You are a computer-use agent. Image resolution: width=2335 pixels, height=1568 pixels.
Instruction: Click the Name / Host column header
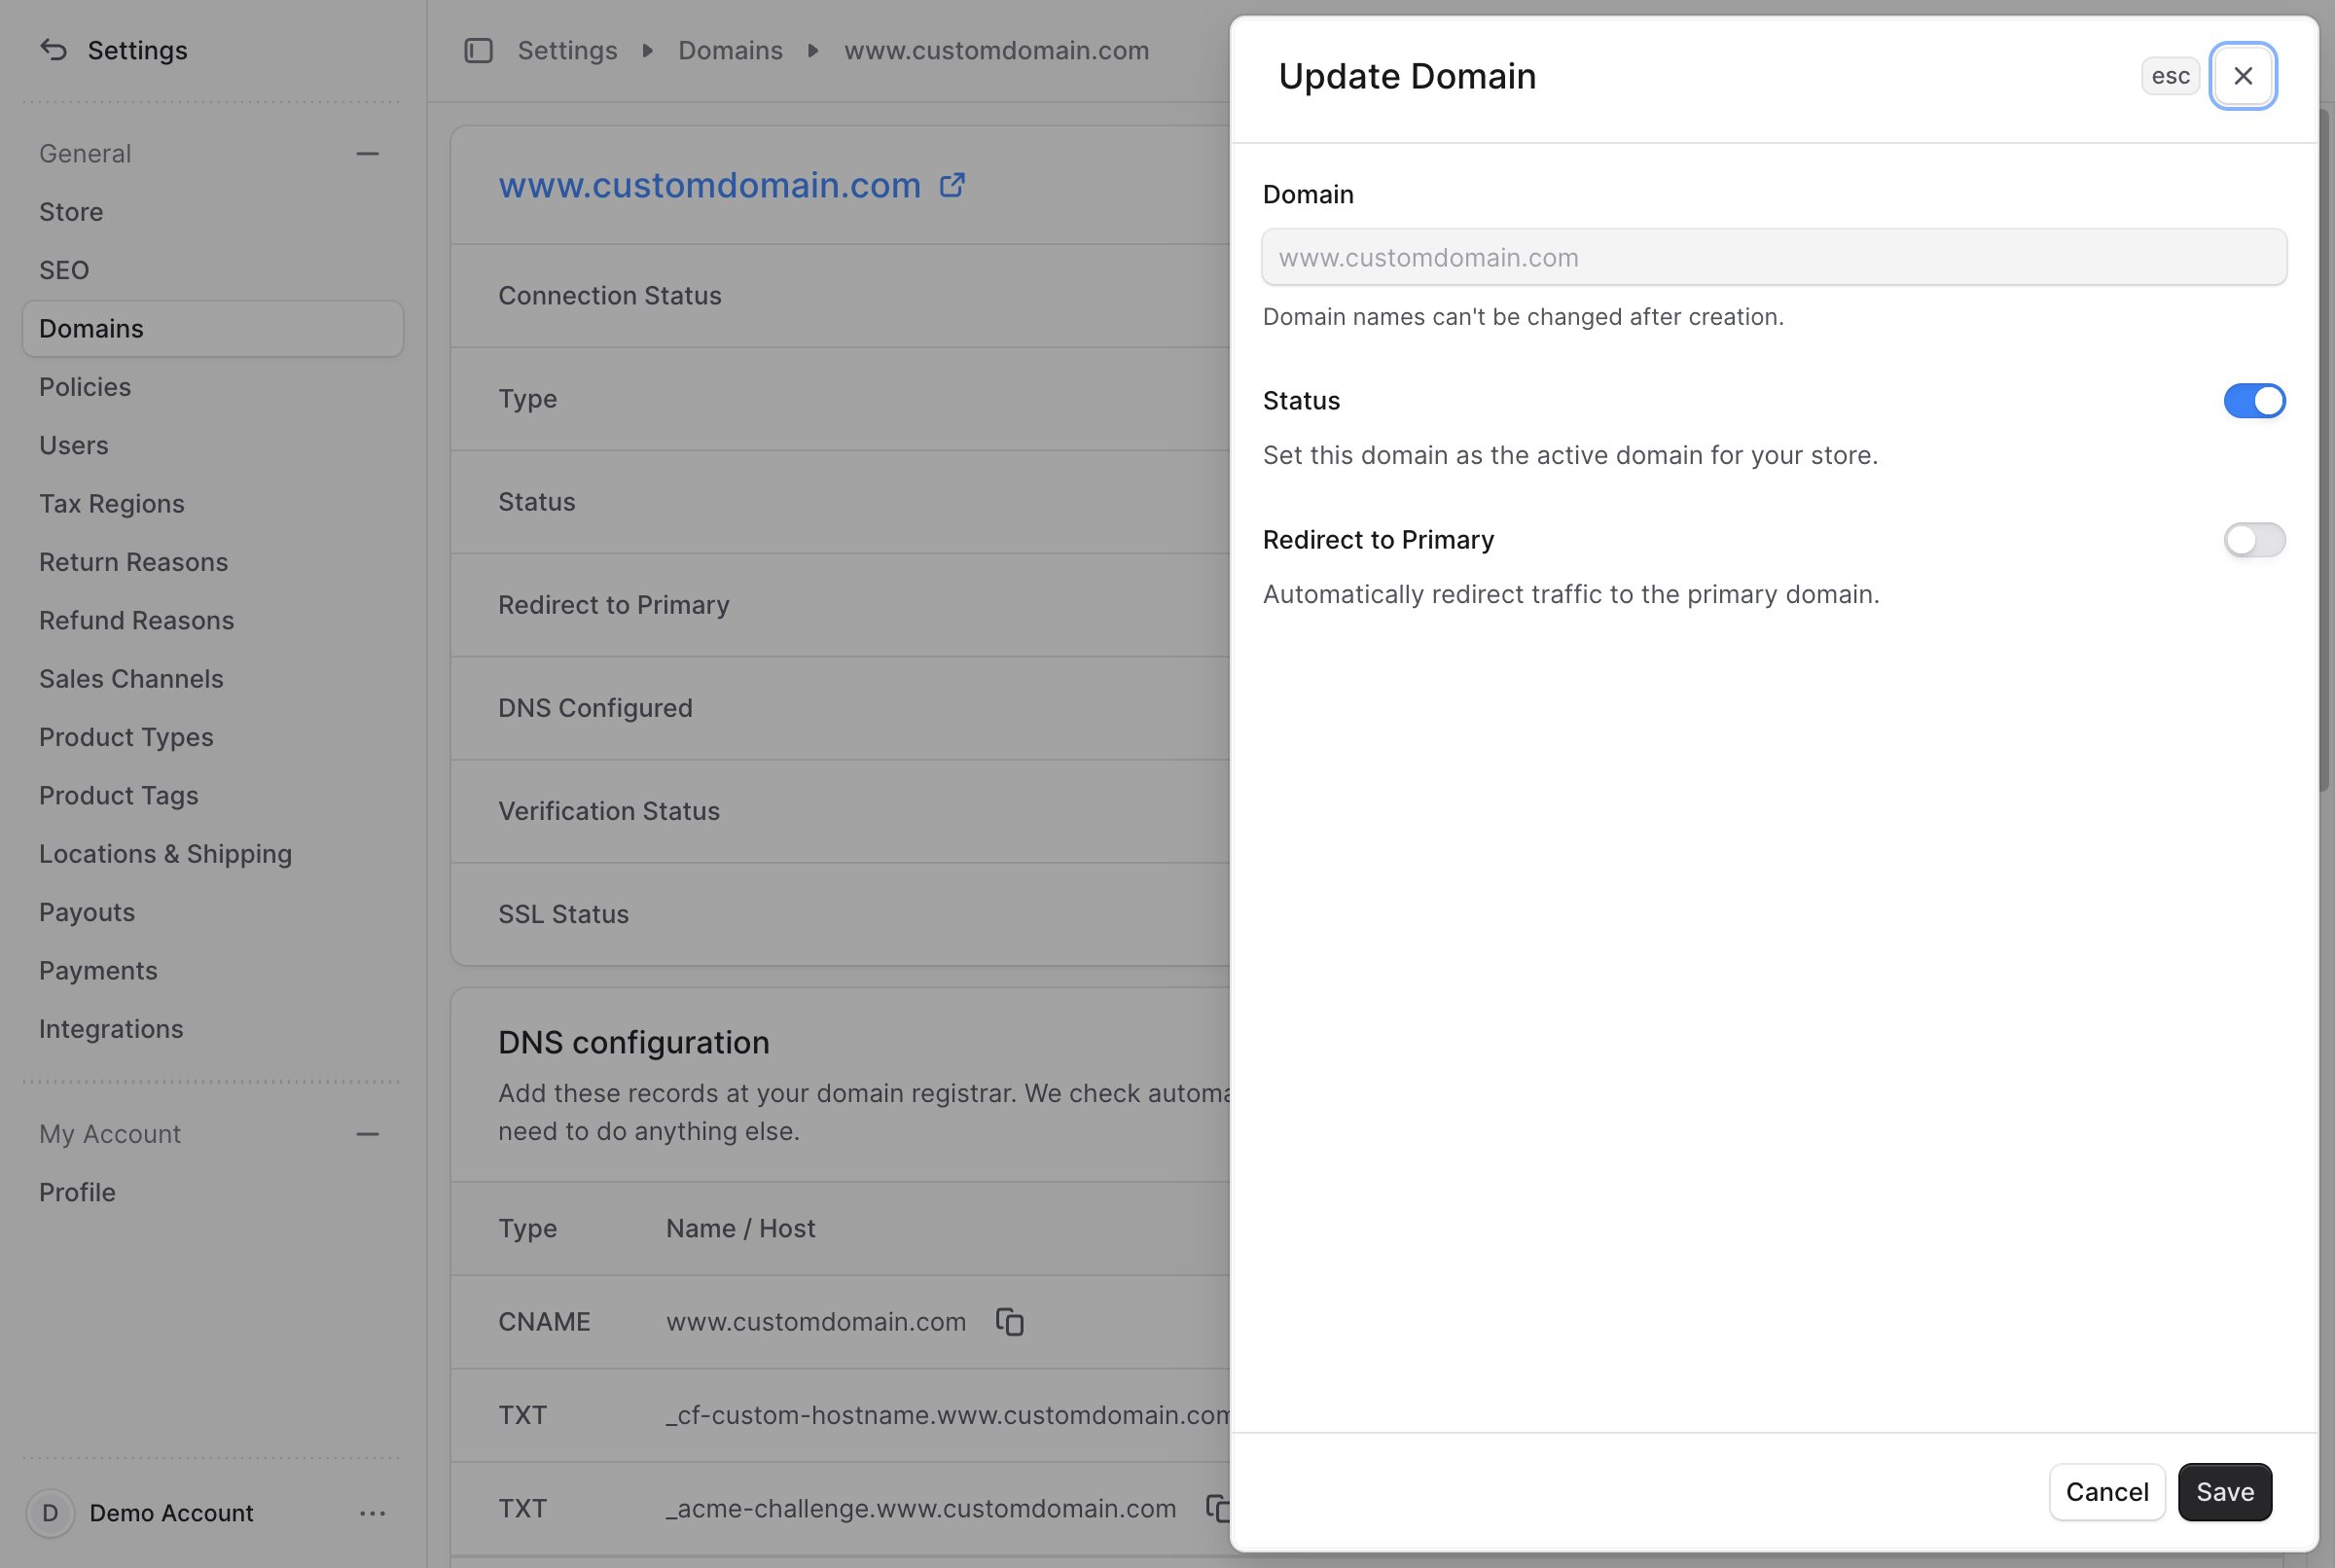pos(741,1228)
